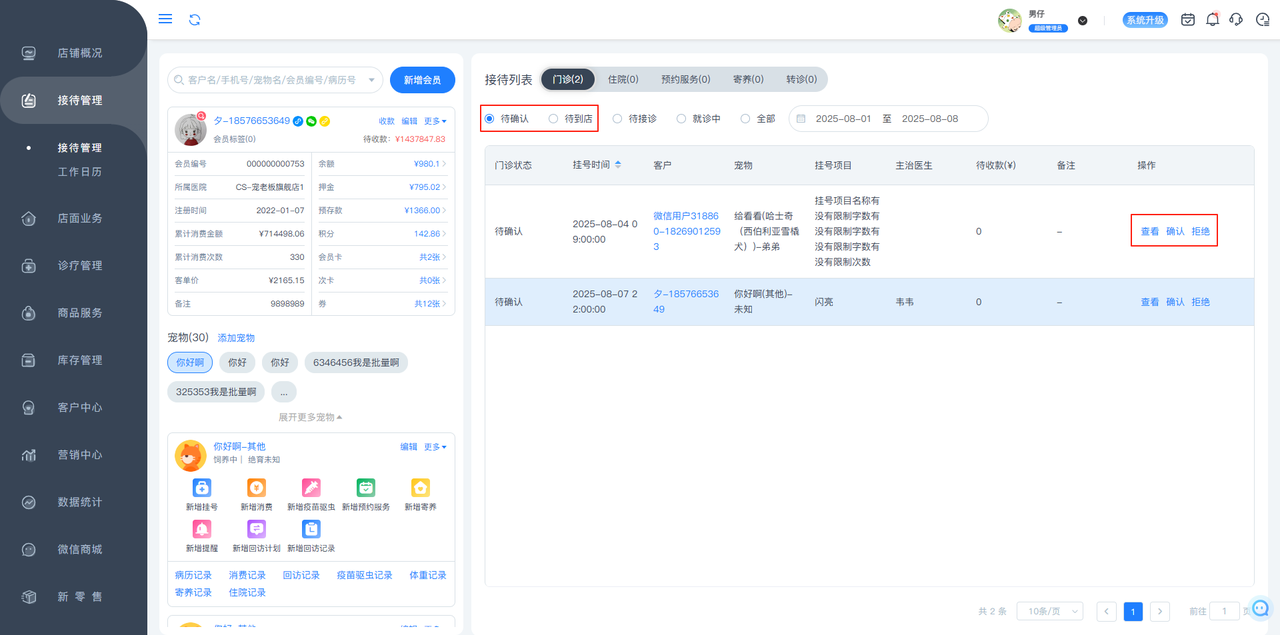Click the clock list icon in header
The width and height of the screenshot is (1280, 635).
click(1262, 19)
